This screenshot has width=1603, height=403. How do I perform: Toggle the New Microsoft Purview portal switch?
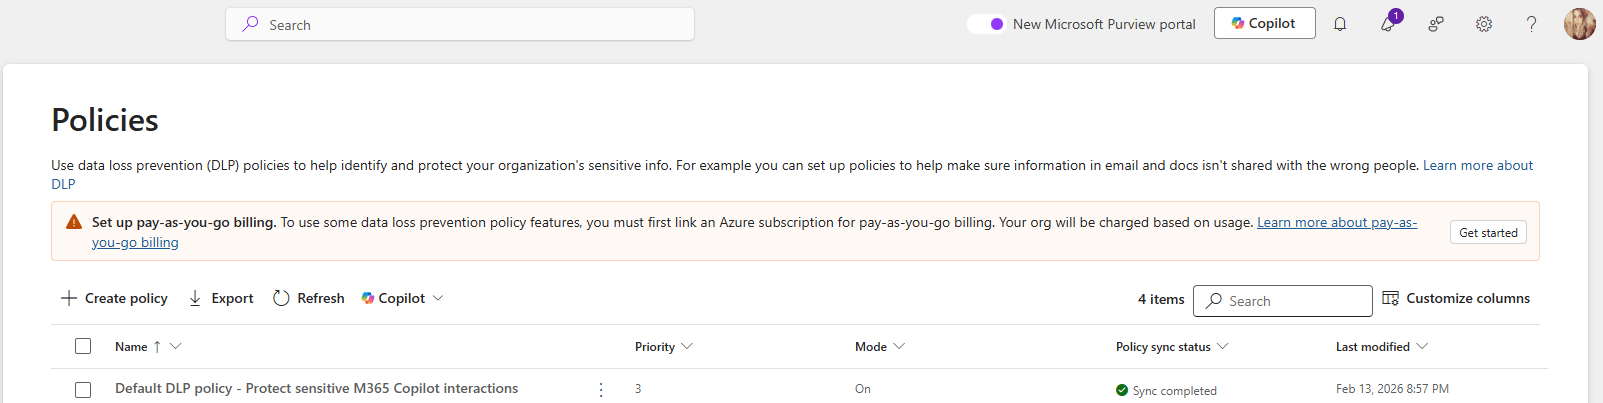click(985, 24)
